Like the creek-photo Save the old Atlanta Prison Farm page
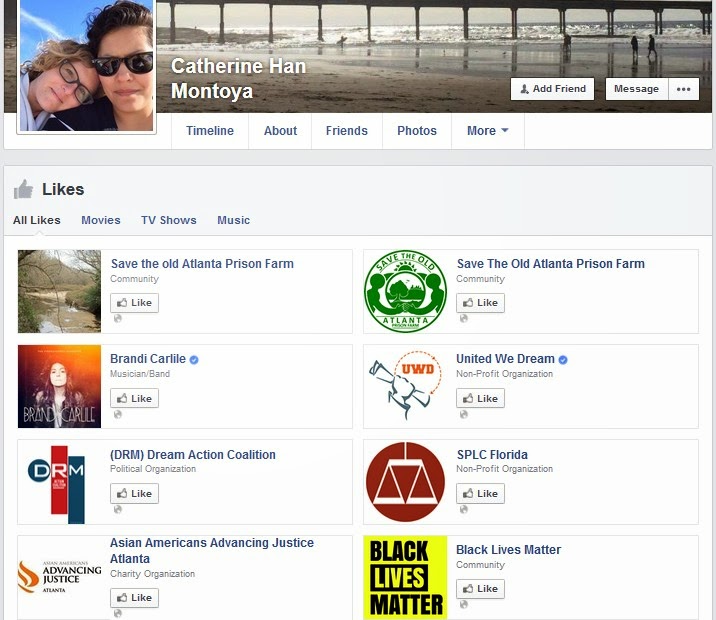The width and height of the screenshot is (716, 620). (x=134, y=303)
